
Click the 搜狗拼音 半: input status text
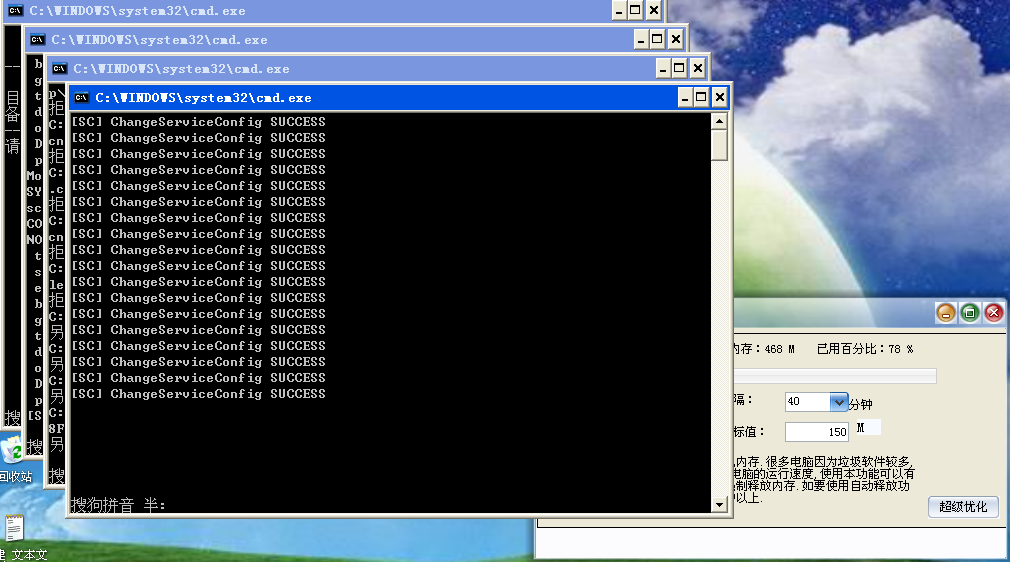coord(118,505)
